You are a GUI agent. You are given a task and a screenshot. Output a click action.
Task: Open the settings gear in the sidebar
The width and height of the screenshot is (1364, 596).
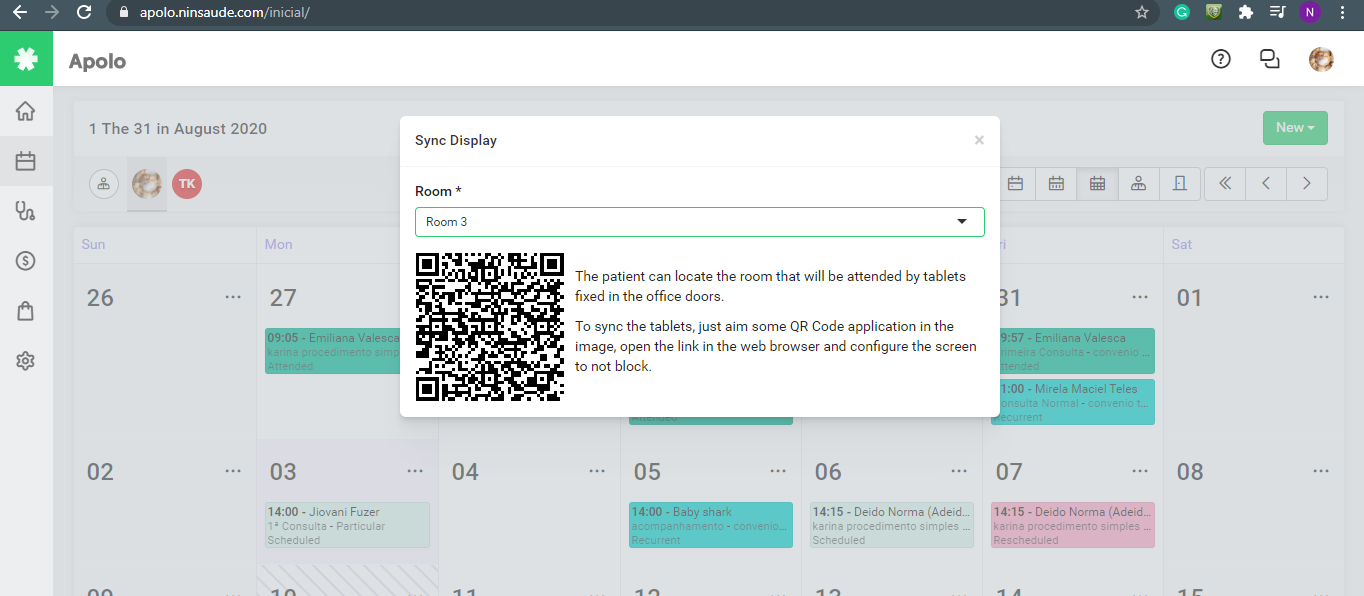(x=26, y=361)
